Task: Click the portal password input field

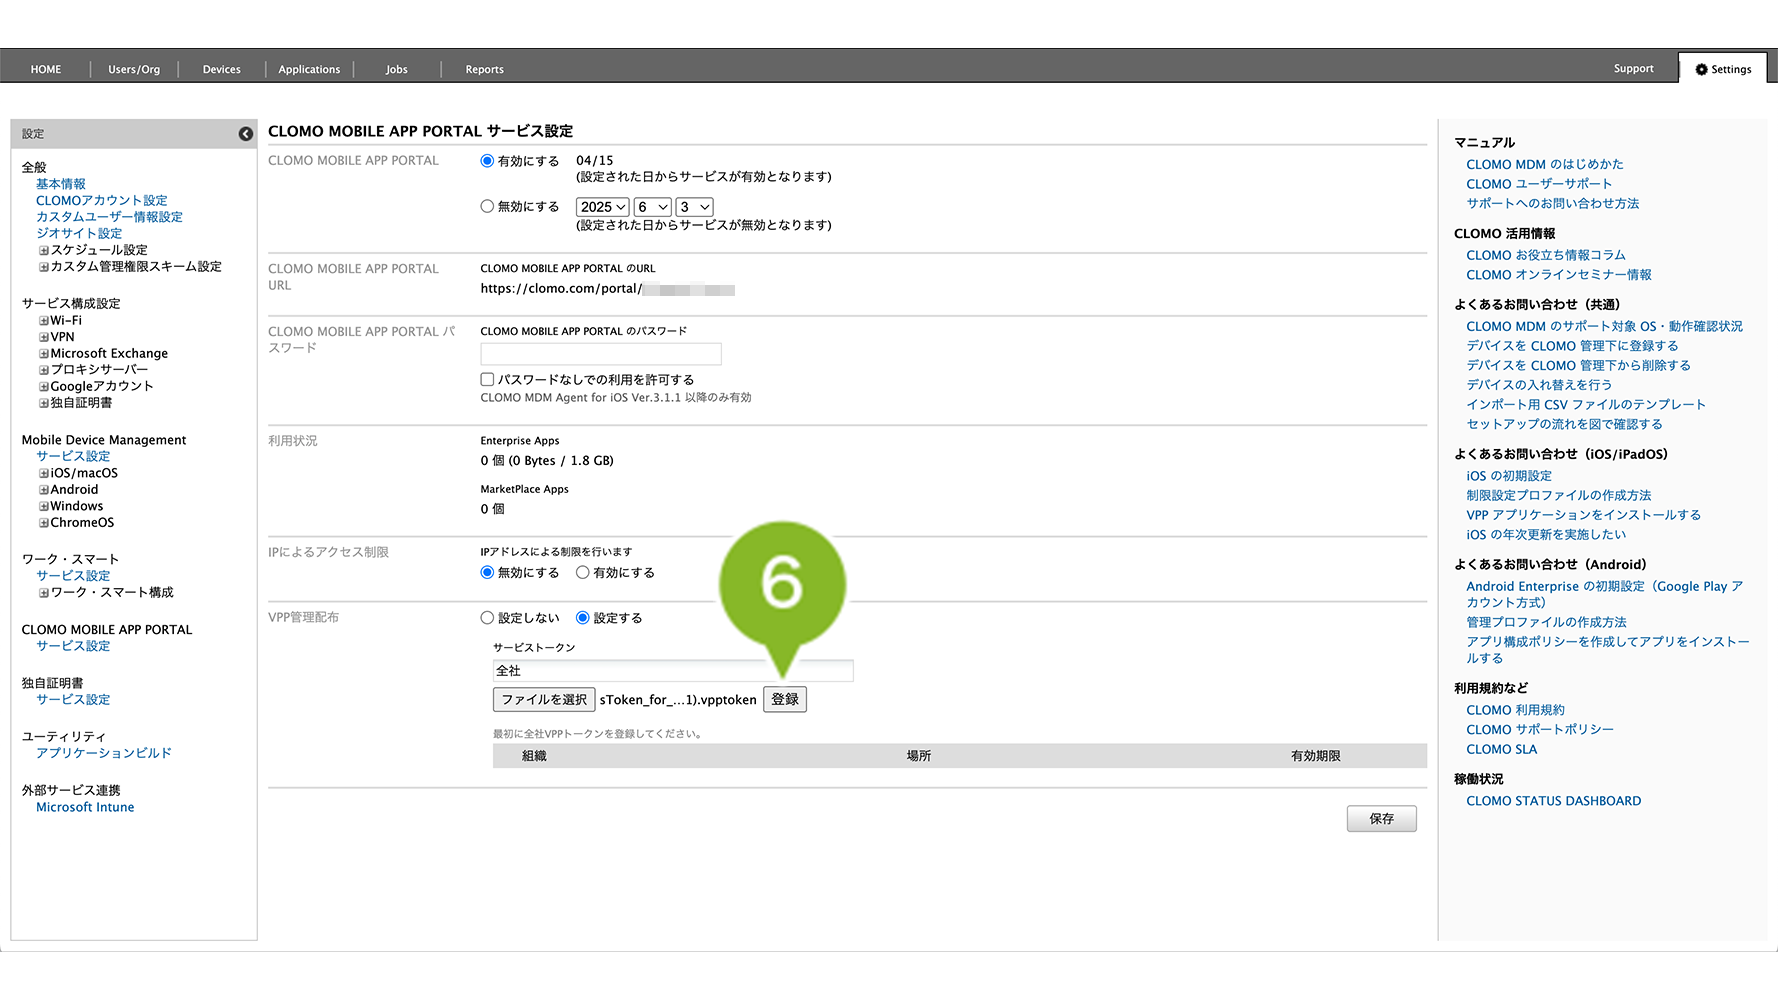Action: [x=600, y=354]
